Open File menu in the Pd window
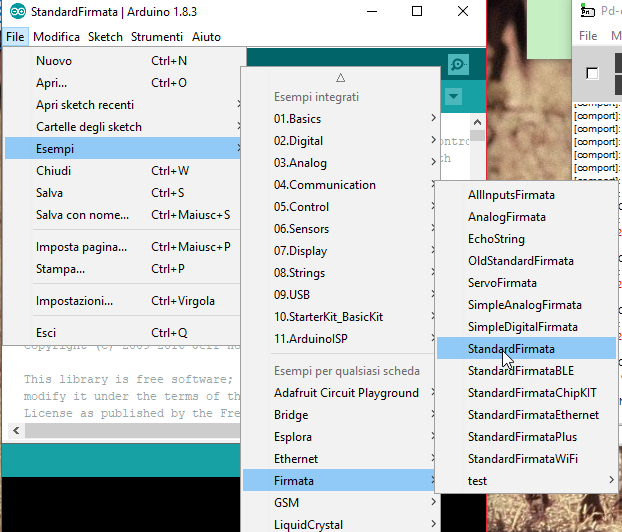 click(588, 36)
